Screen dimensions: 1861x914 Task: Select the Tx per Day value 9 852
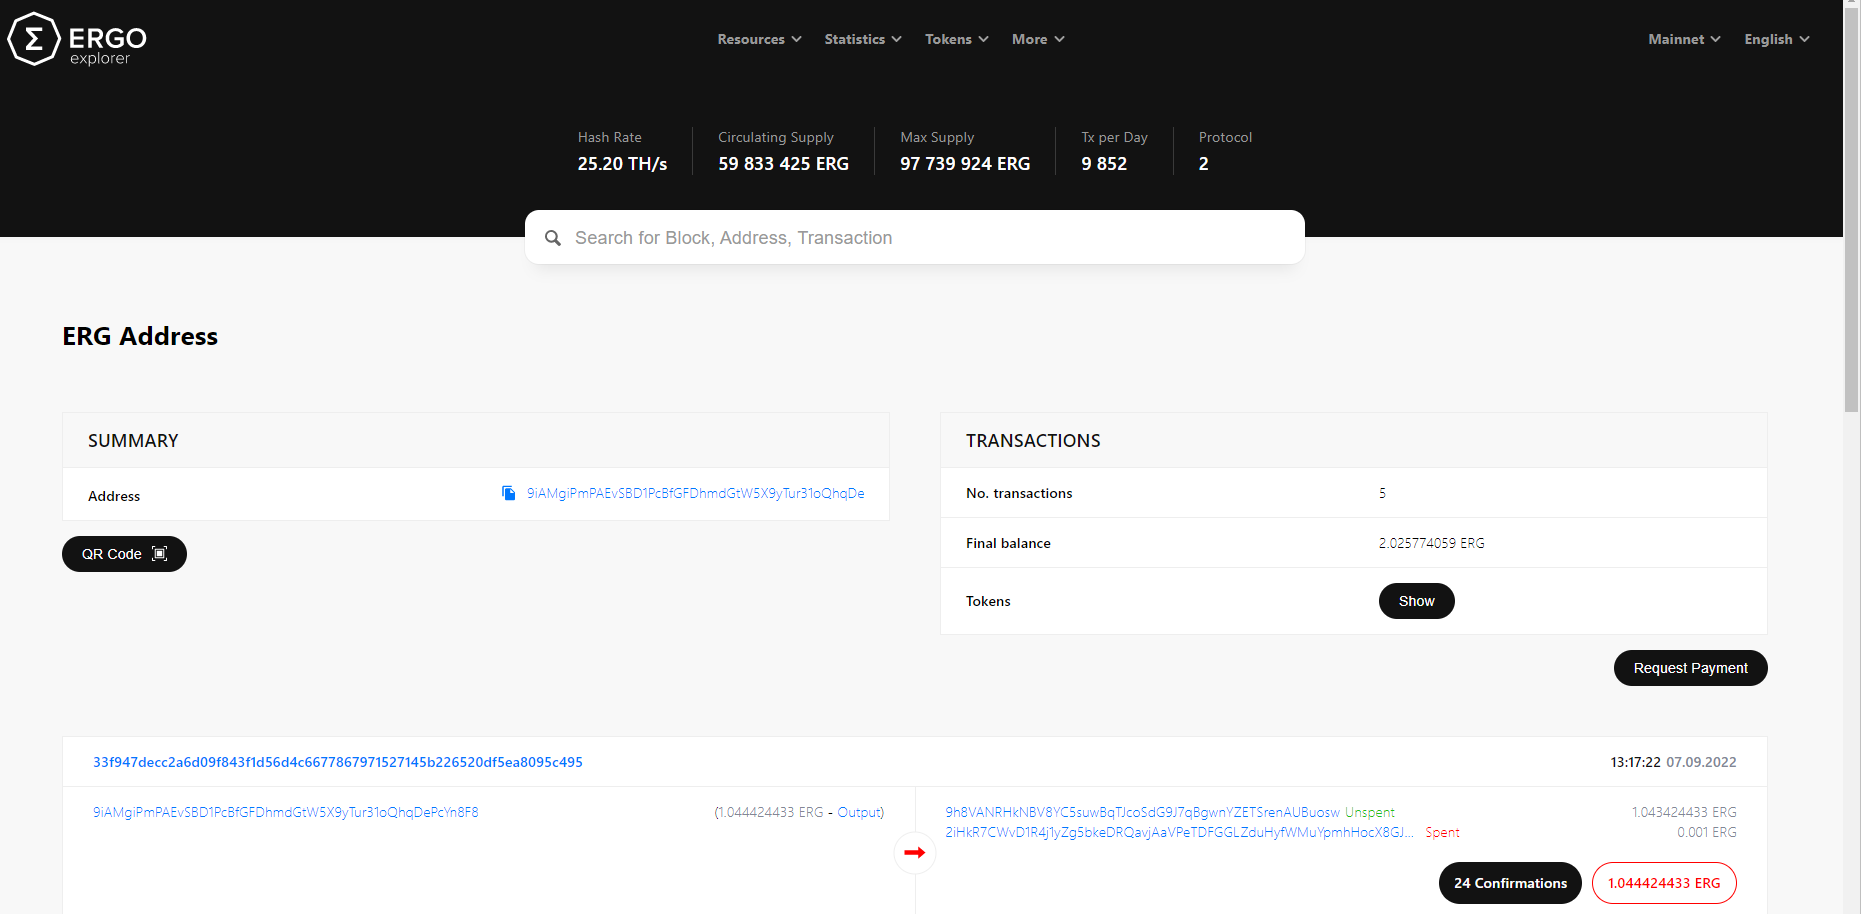1104,164
